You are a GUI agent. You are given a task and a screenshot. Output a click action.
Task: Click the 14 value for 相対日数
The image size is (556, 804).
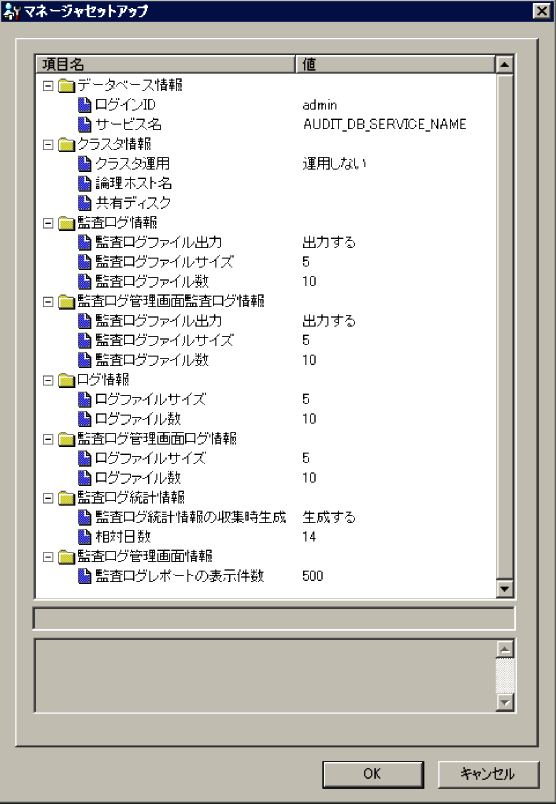tap(309, 537)
